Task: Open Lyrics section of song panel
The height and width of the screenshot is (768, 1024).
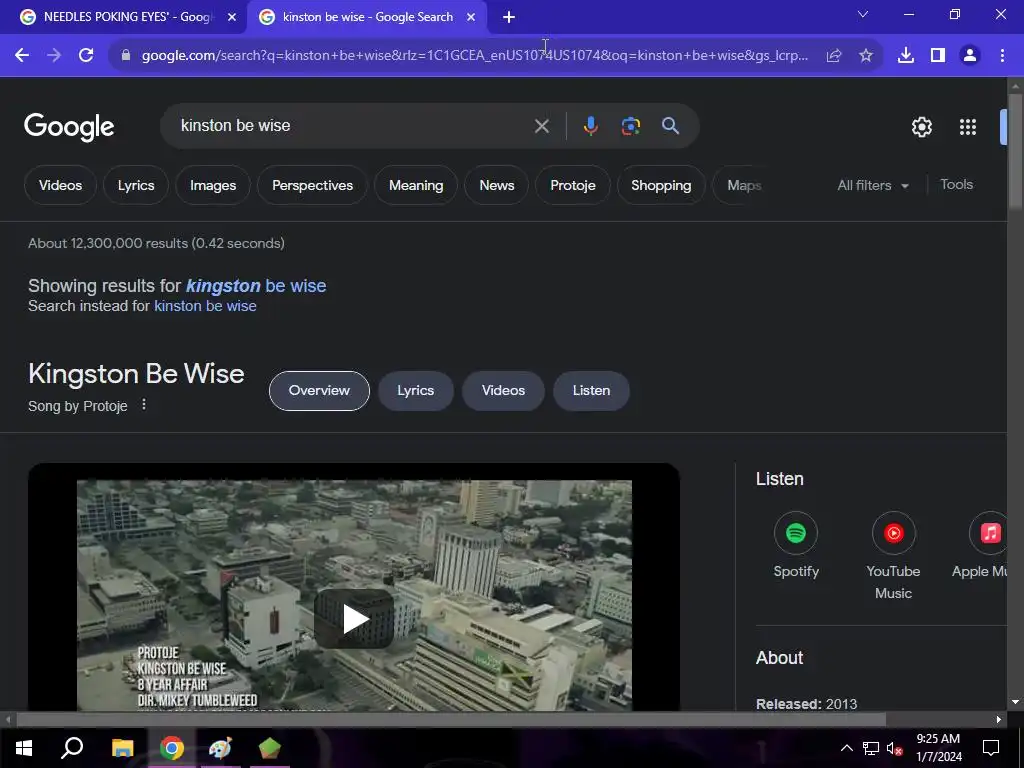Action: coord(415,391)
